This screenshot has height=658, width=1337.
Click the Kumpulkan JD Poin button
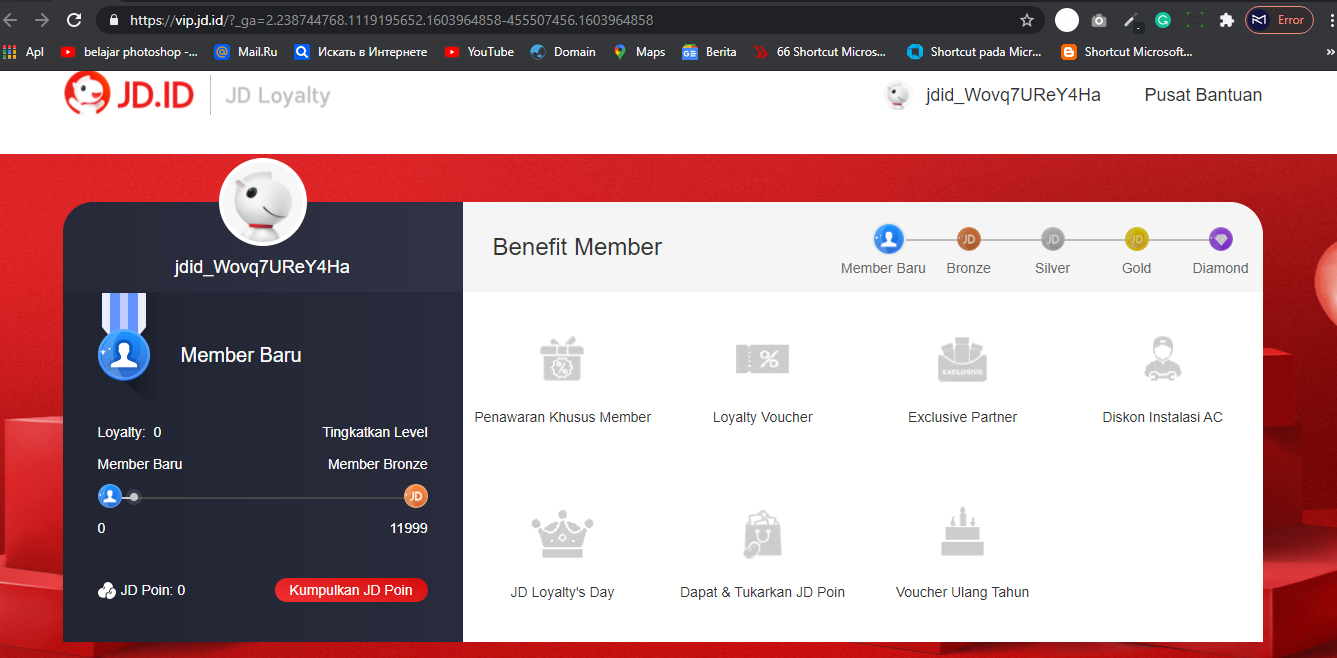pos(351,590)
